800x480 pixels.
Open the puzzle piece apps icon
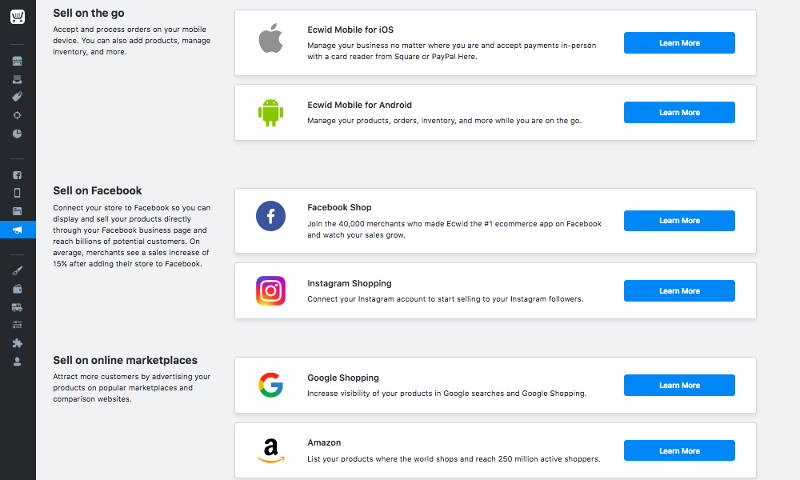tap(17, 343)
